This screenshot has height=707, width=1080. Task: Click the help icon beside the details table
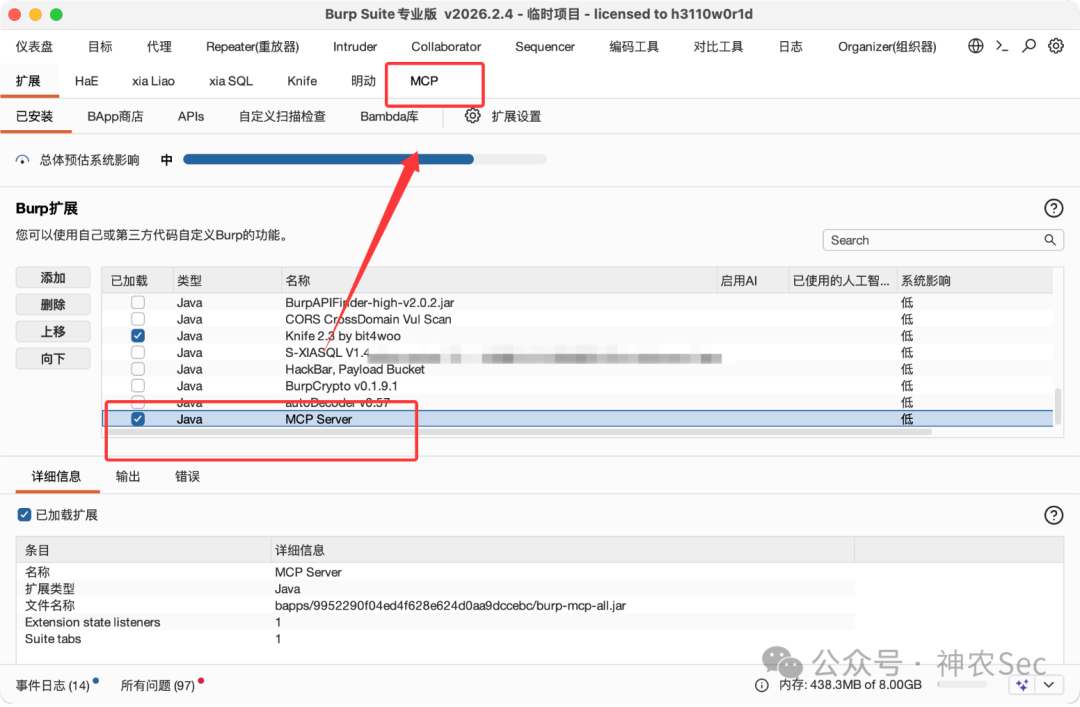(x=1053, y=515)
